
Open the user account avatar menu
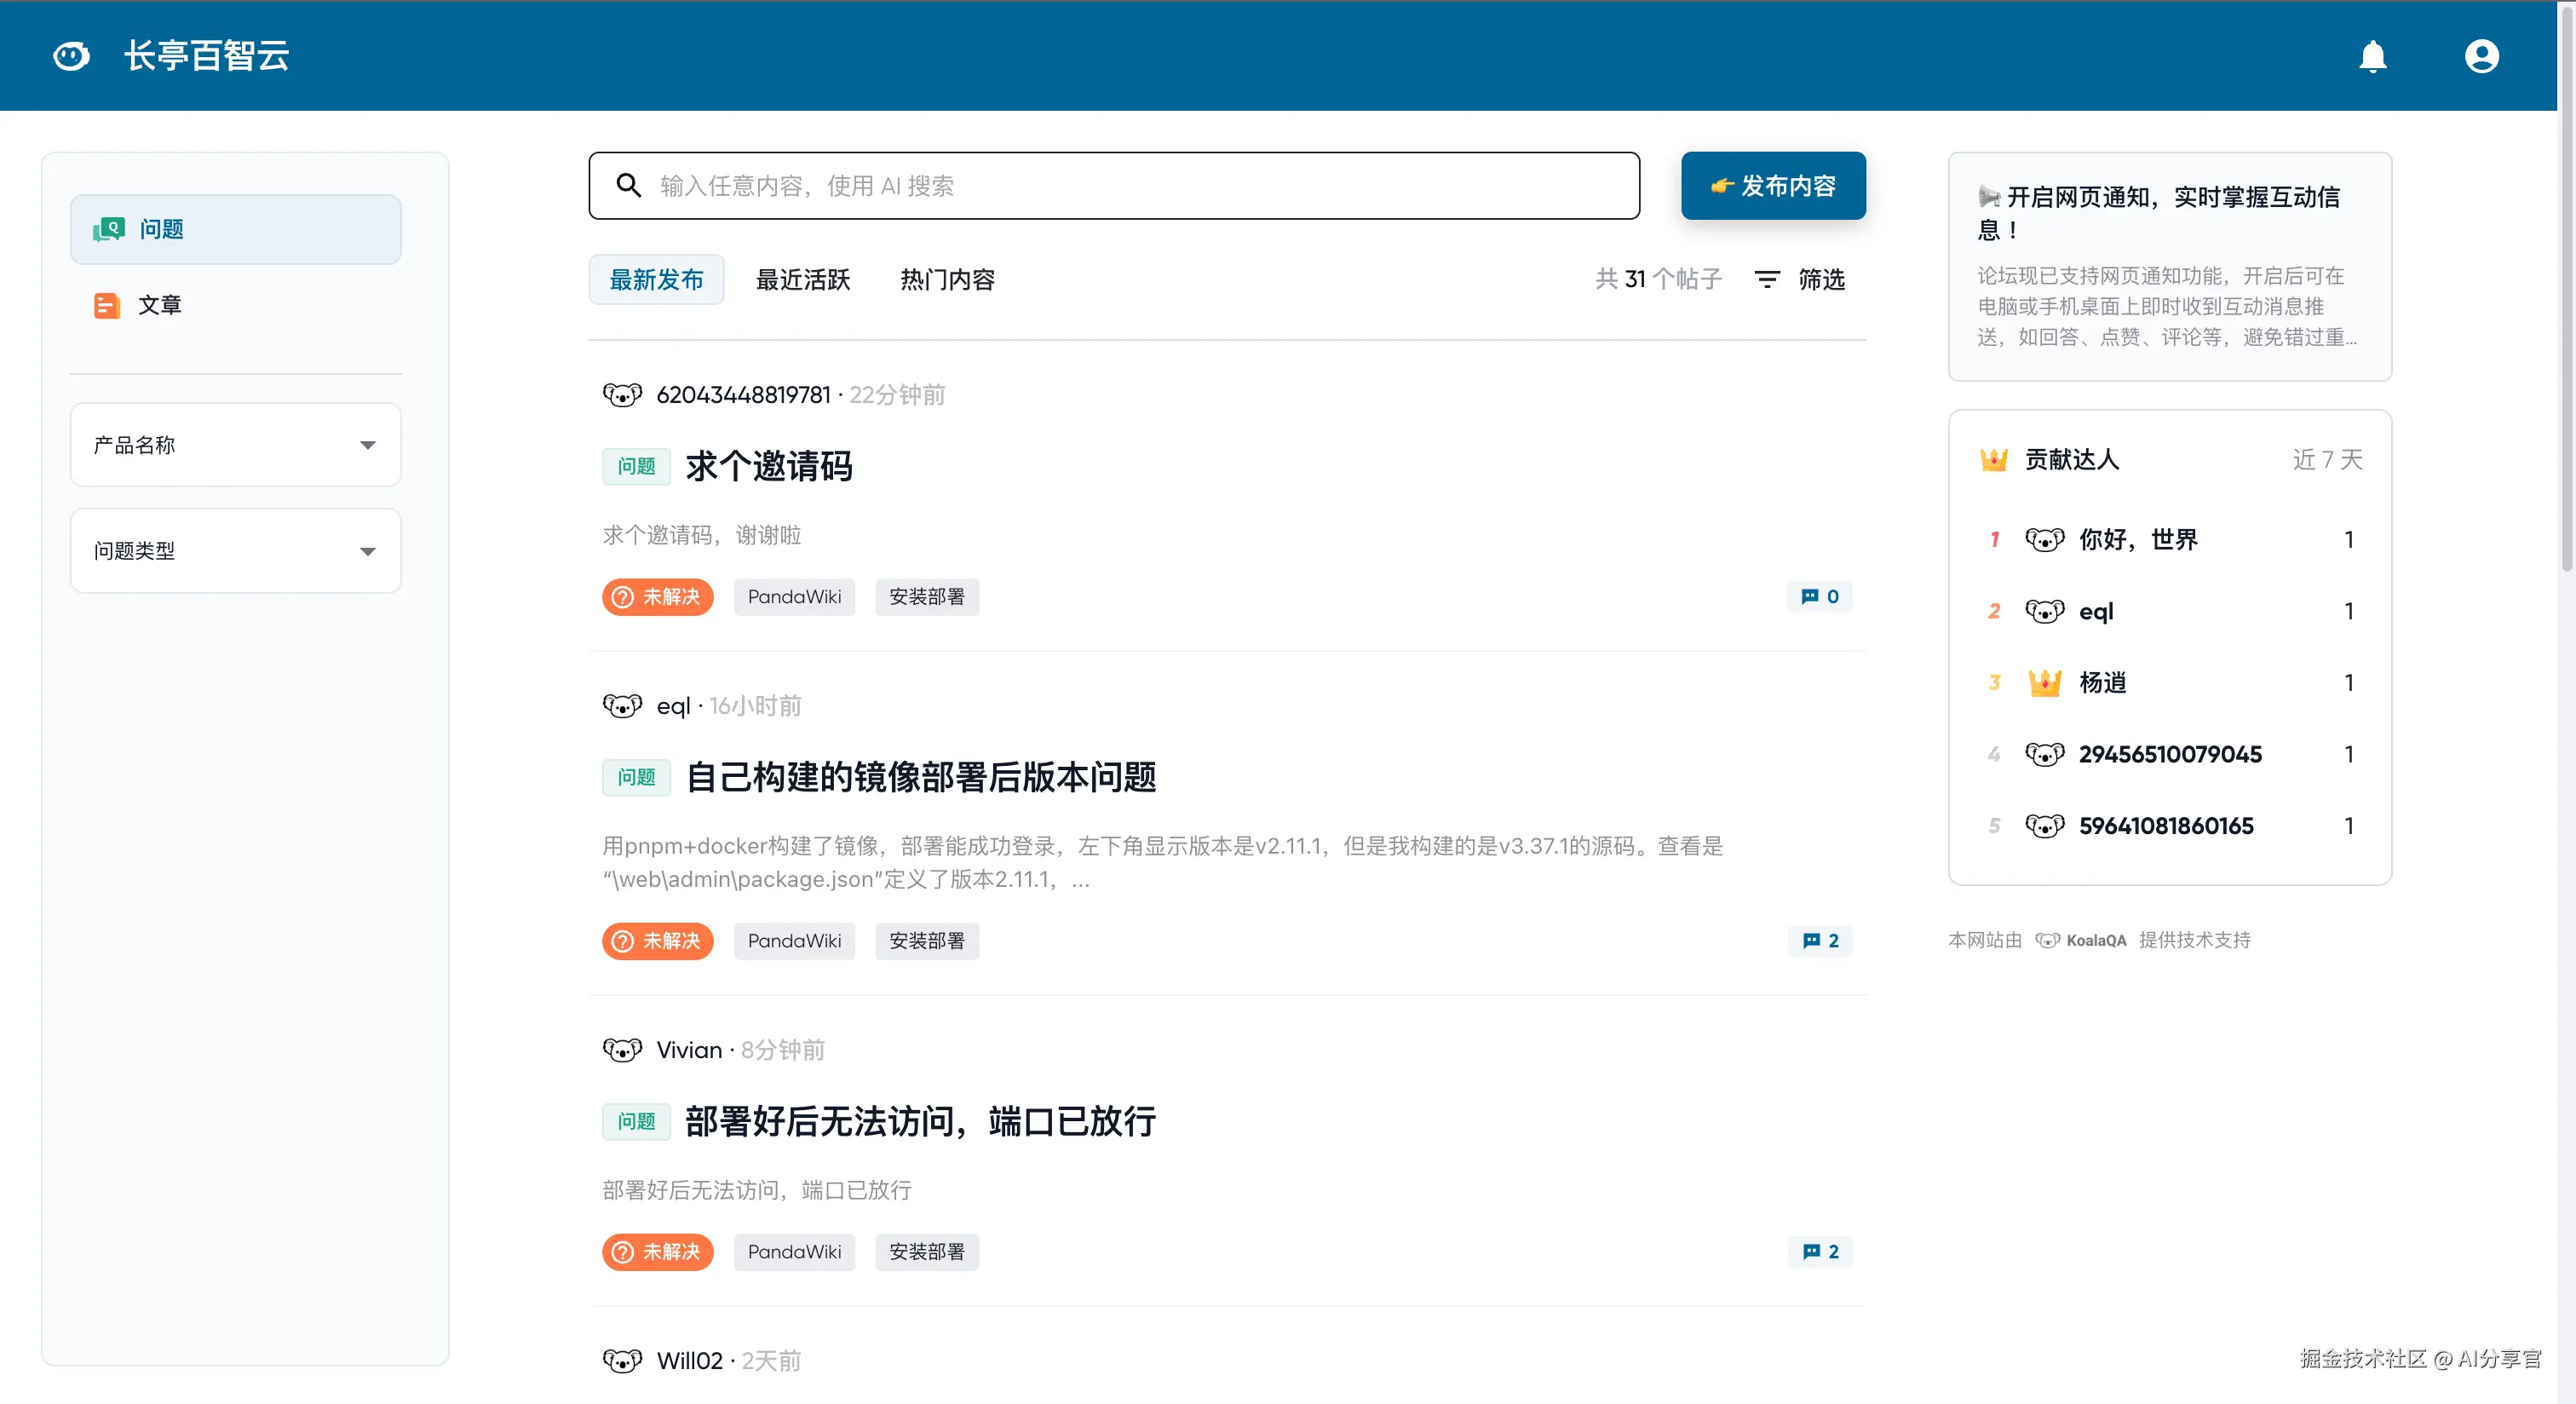tap(2482, 56)
